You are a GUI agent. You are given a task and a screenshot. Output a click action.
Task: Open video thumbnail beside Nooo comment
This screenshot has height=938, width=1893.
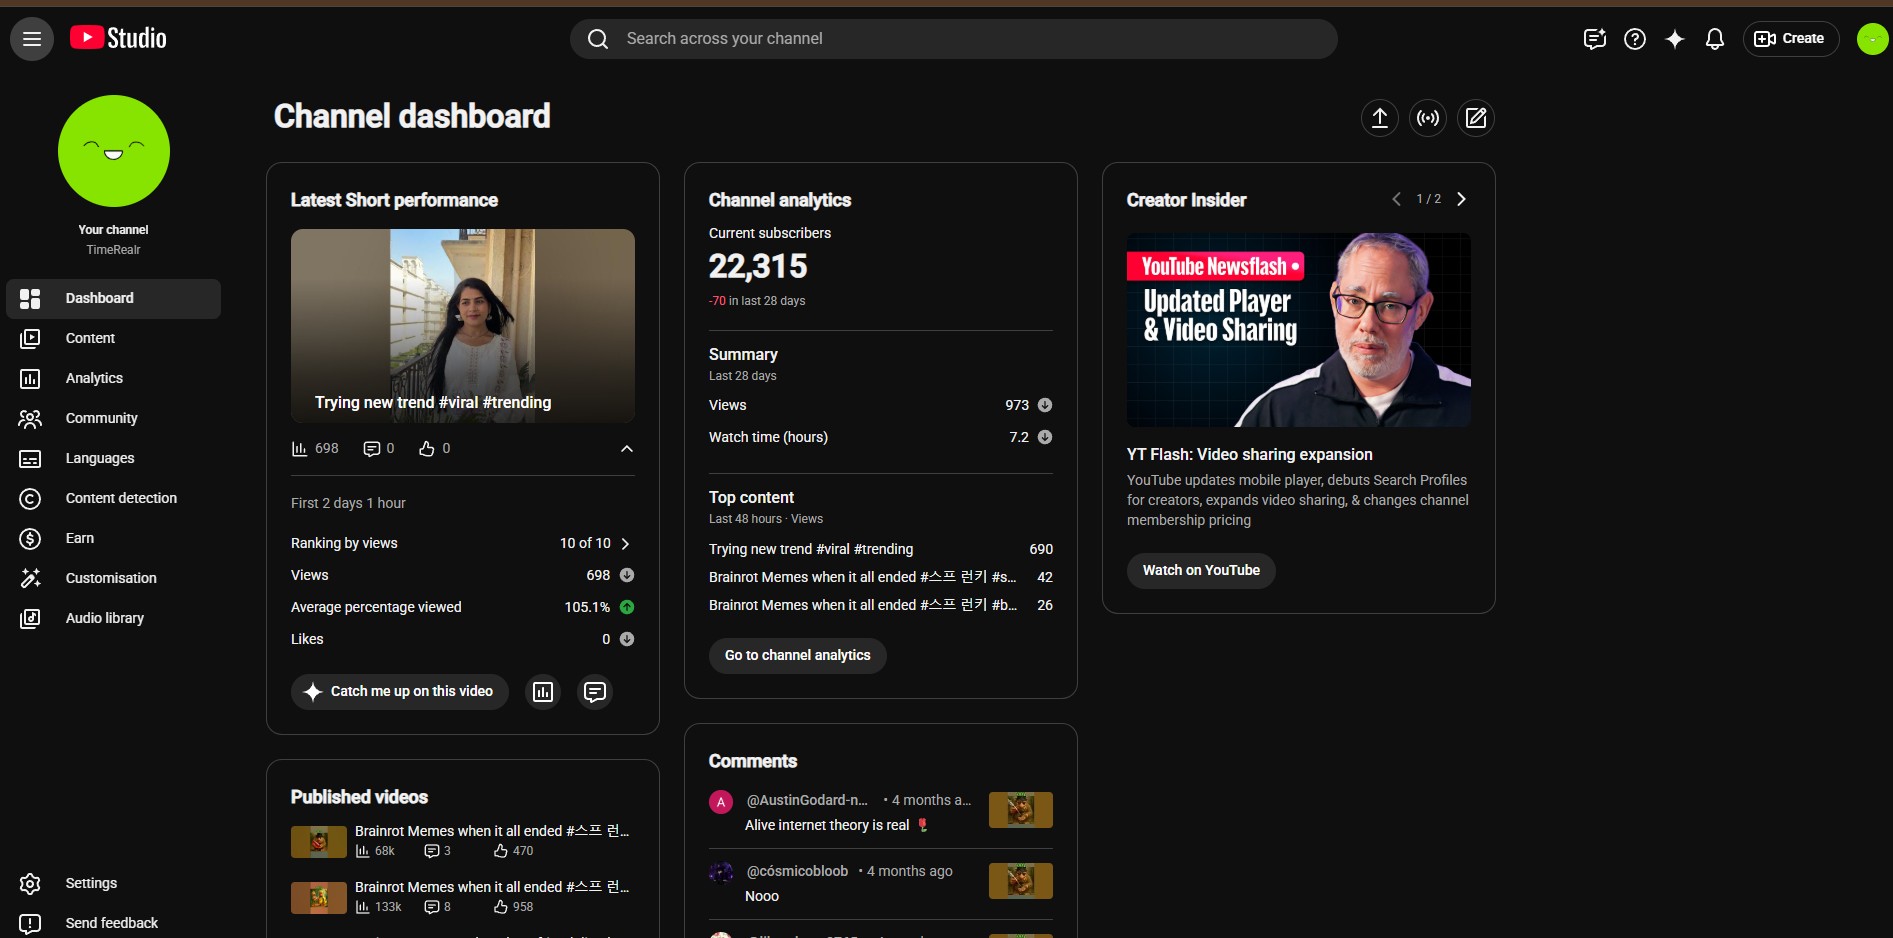(x=1021, y=881)
